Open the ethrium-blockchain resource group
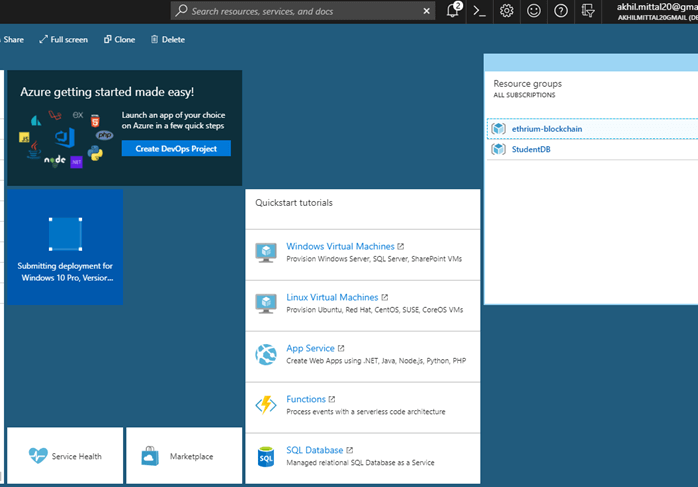The width and height of the screenshot is (698, 487). point(546,129)
